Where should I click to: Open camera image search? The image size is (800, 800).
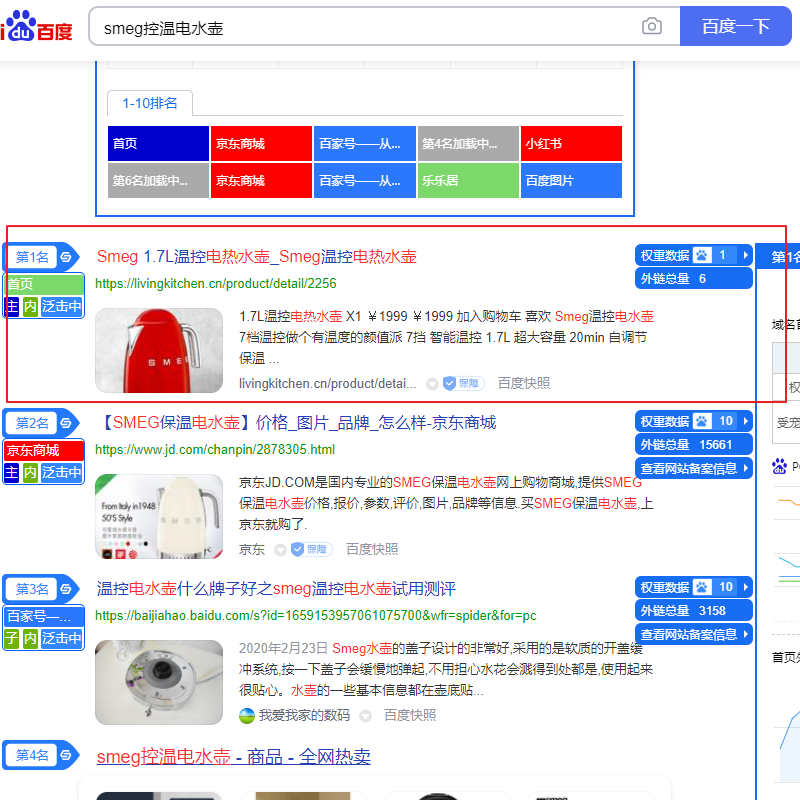[652, 26]
